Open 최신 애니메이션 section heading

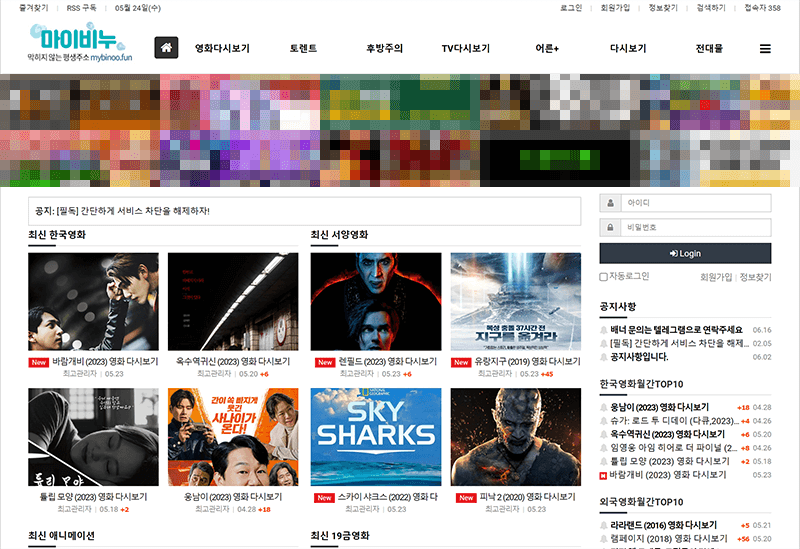tap(61, 536)
